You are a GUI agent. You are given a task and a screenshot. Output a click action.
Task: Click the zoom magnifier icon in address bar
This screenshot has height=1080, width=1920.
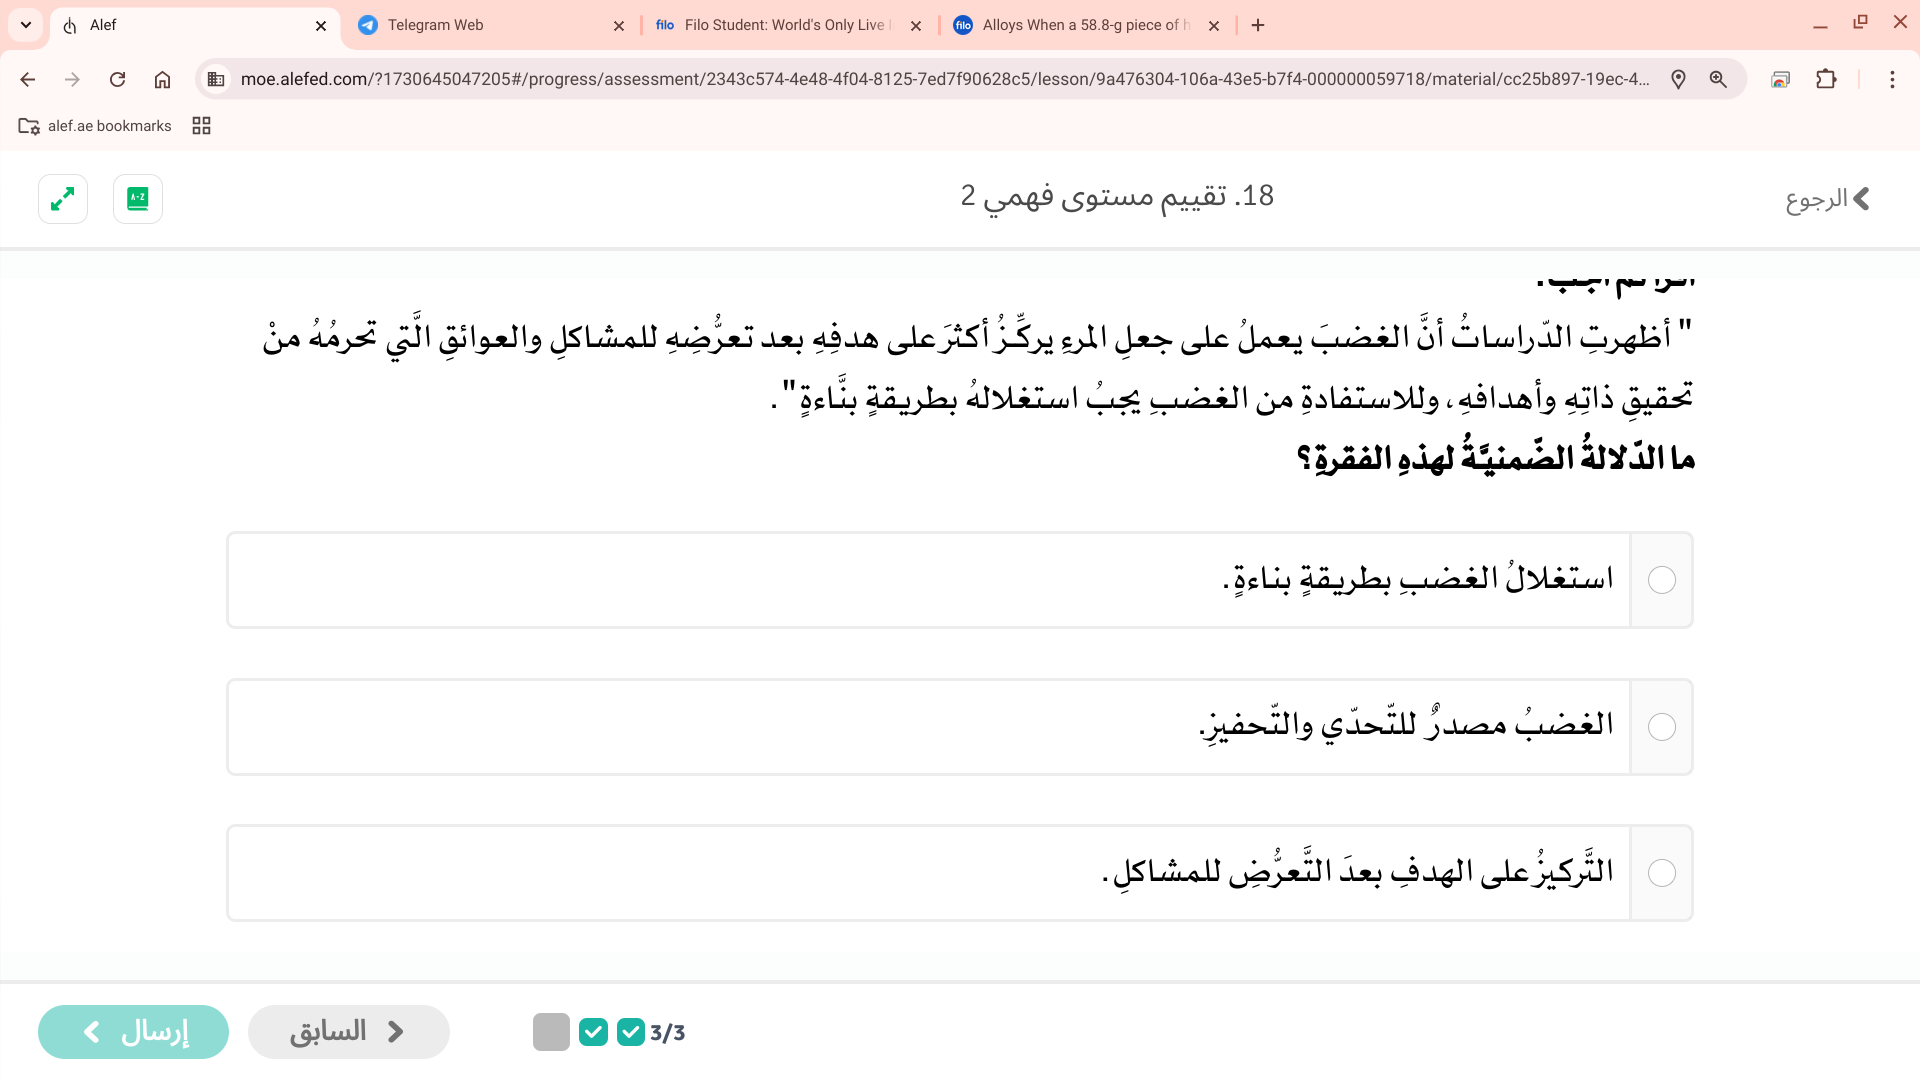(x=1718, y=79)
